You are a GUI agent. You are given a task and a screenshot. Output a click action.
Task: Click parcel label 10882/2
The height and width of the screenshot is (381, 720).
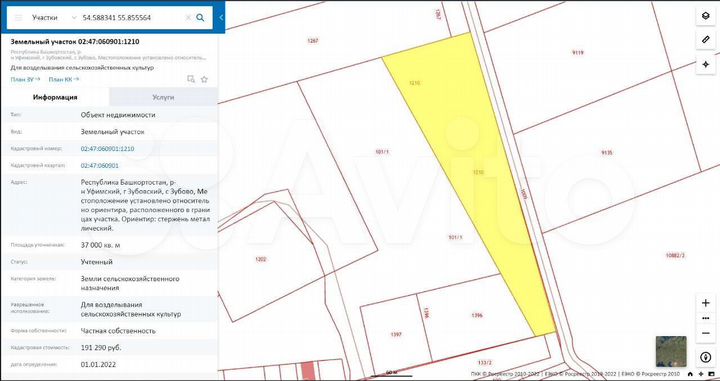click(675, 255)
